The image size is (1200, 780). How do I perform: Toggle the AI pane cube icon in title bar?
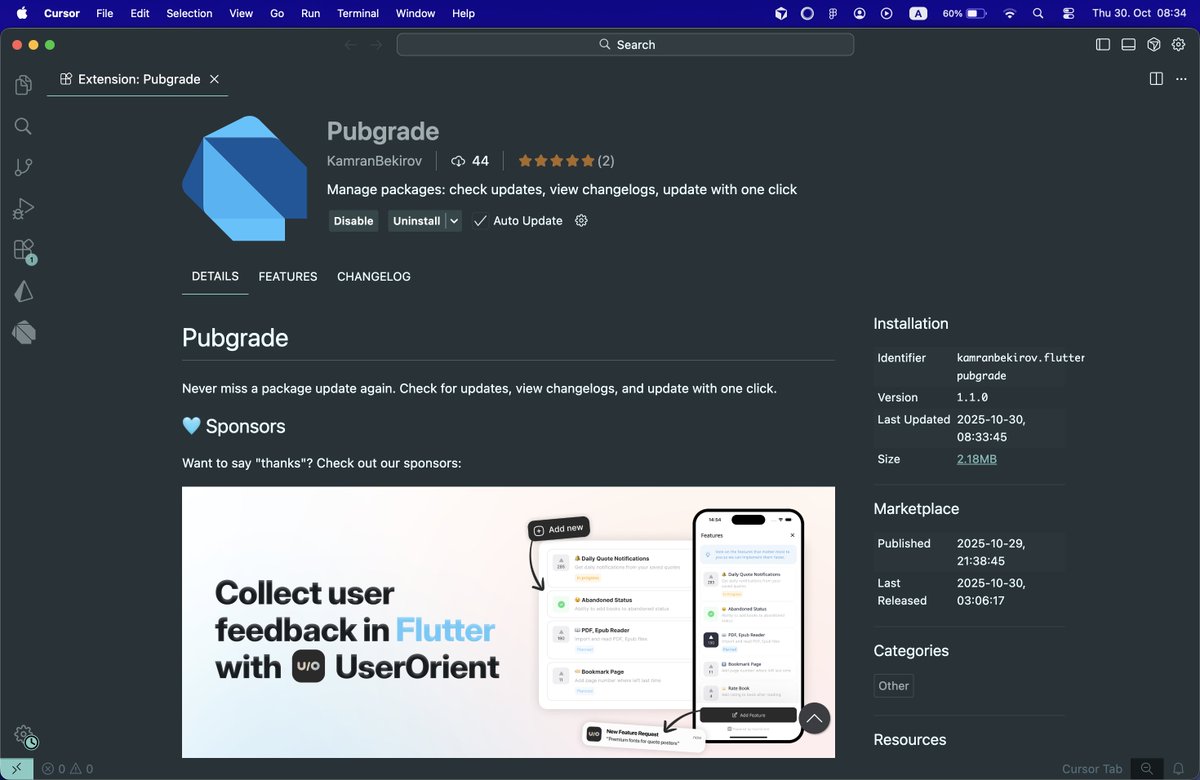tap(1153, 44)
